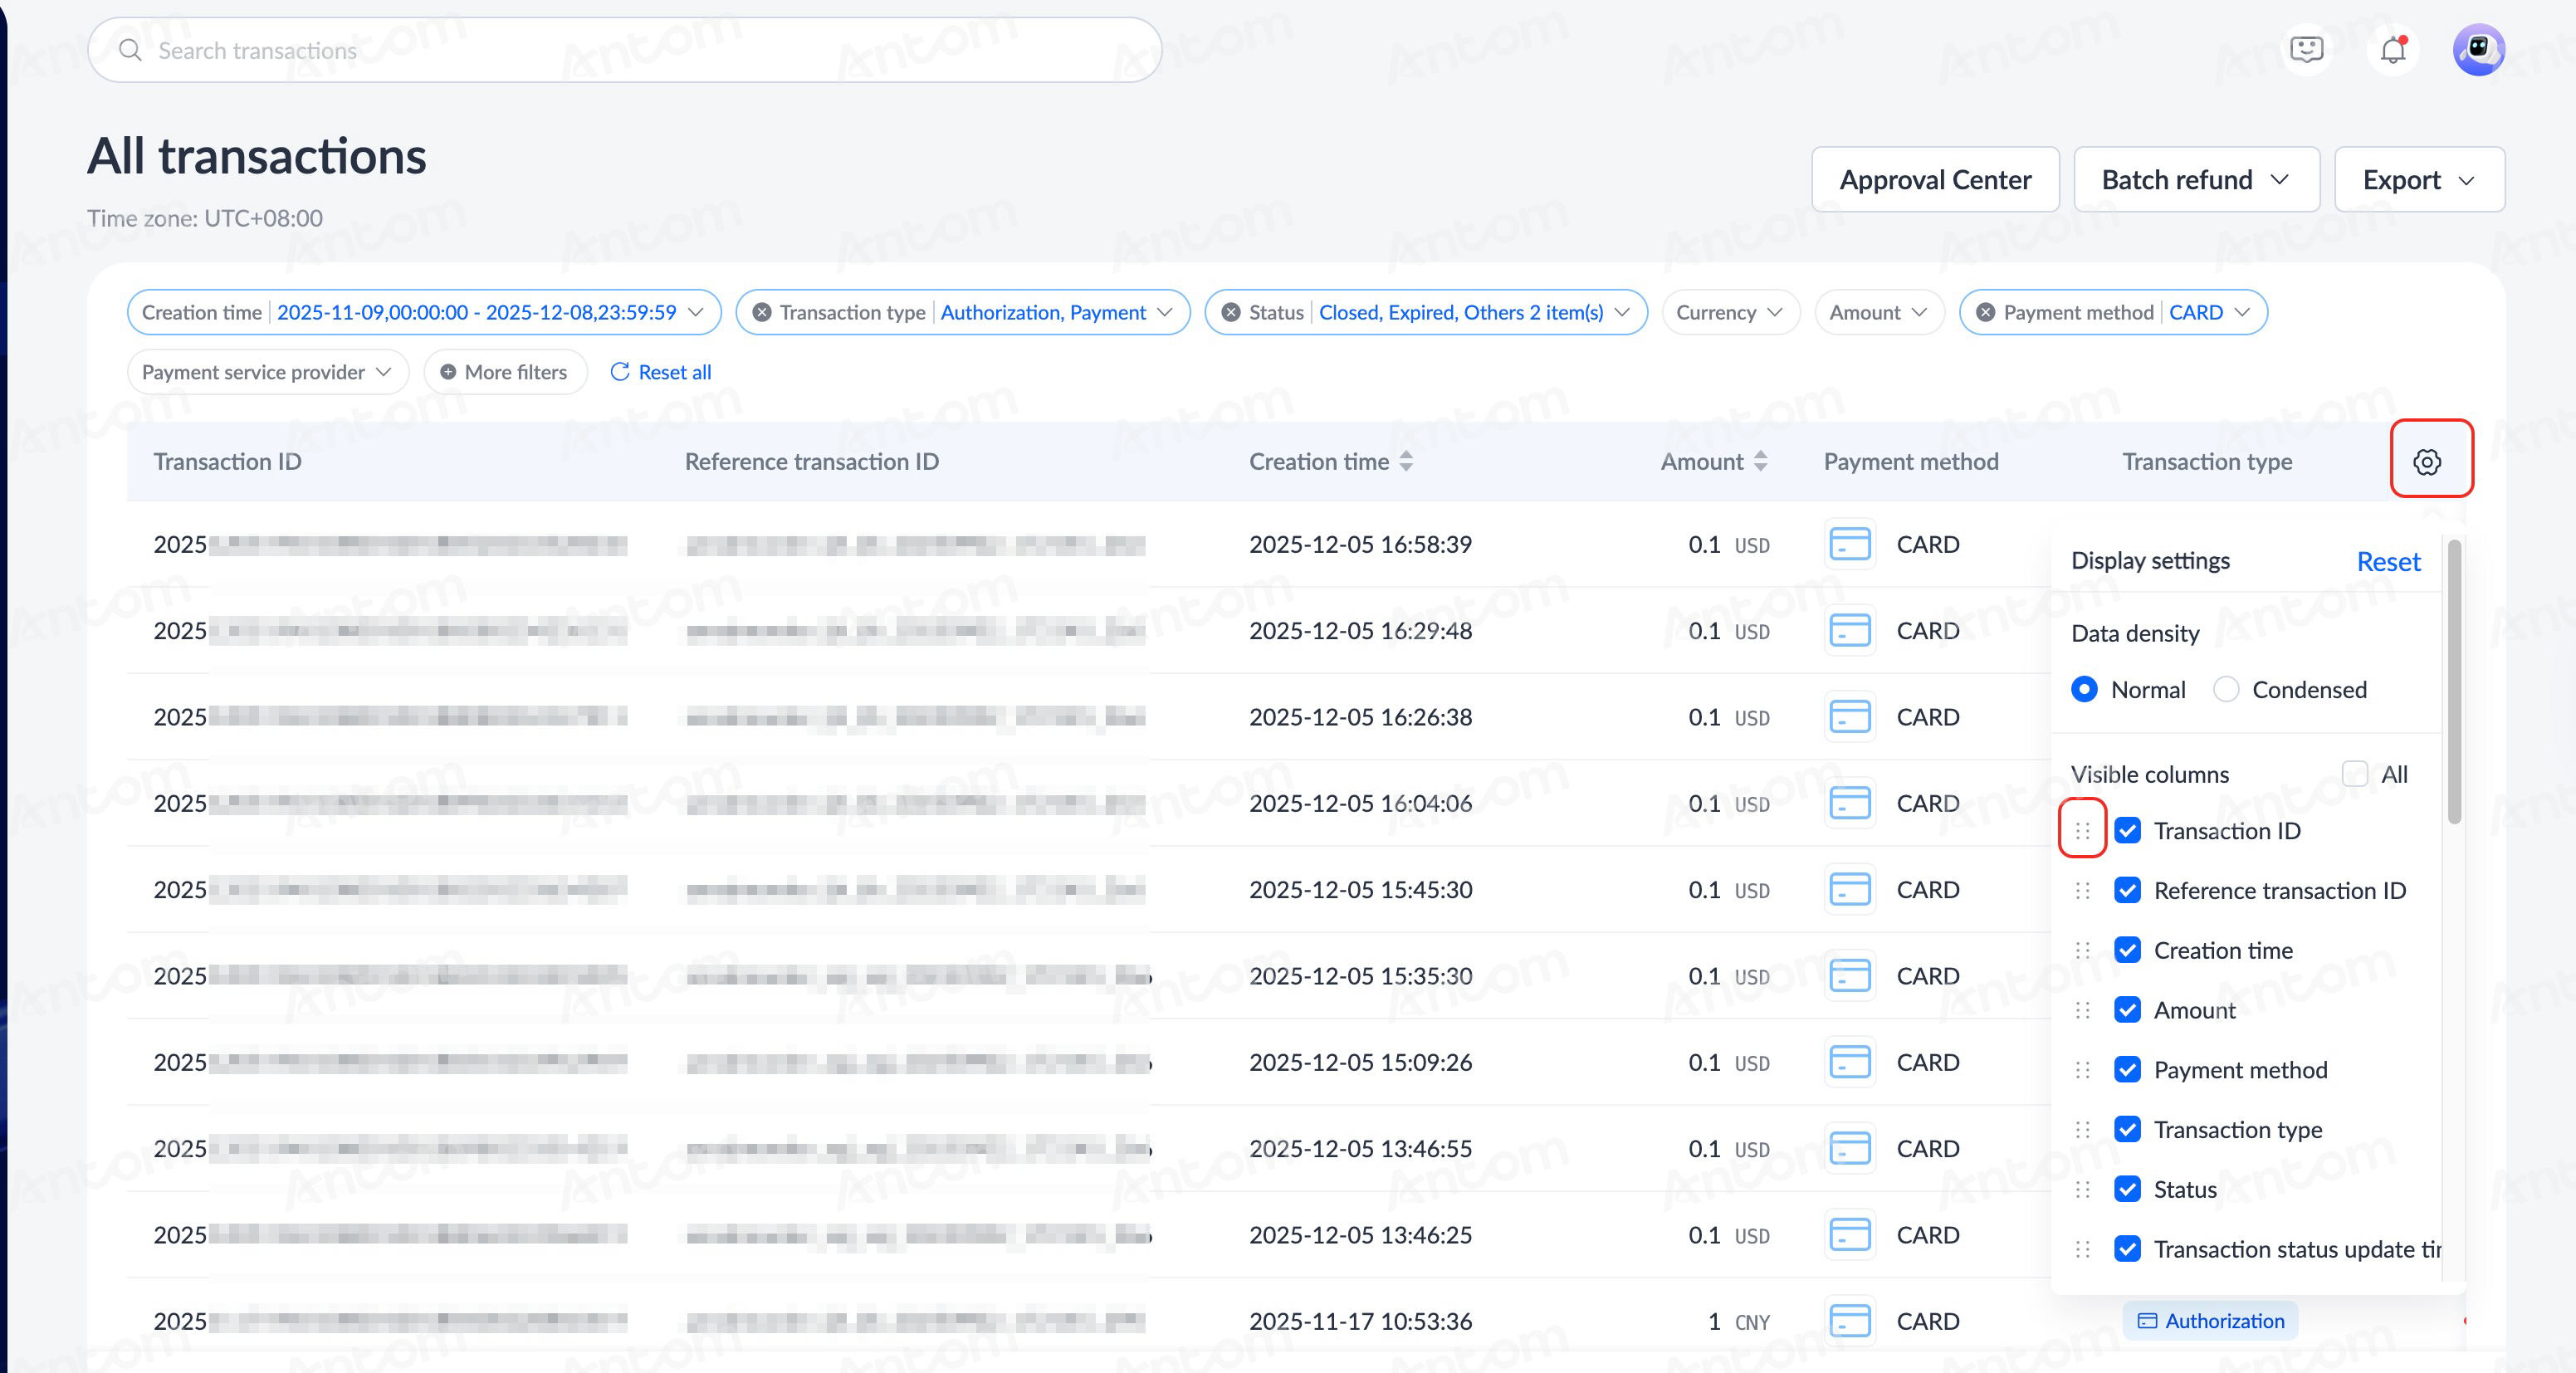This screenshot has height=1373, width=2576.
Task: Grab the drag handle beside Transaction ID
Action: click(x=2082, y=830)
